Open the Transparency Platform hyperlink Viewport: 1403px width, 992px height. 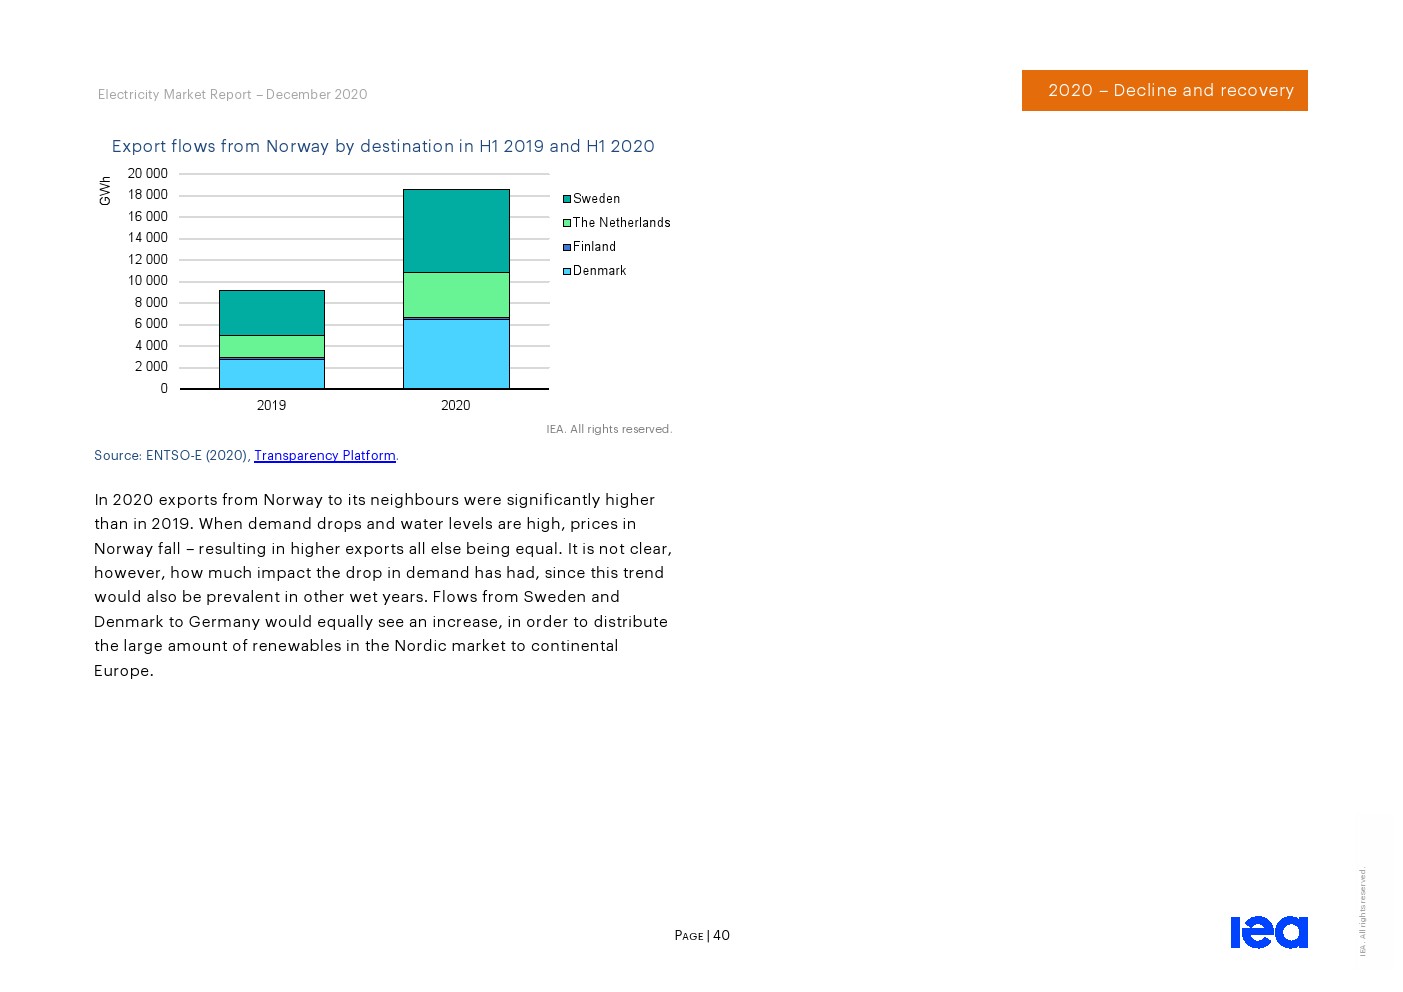[324, 455]
